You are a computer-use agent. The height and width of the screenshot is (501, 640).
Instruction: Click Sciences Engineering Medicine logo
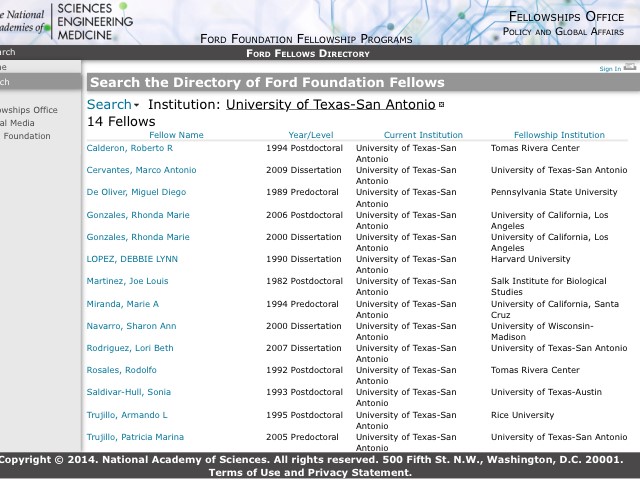pos(95,22)
